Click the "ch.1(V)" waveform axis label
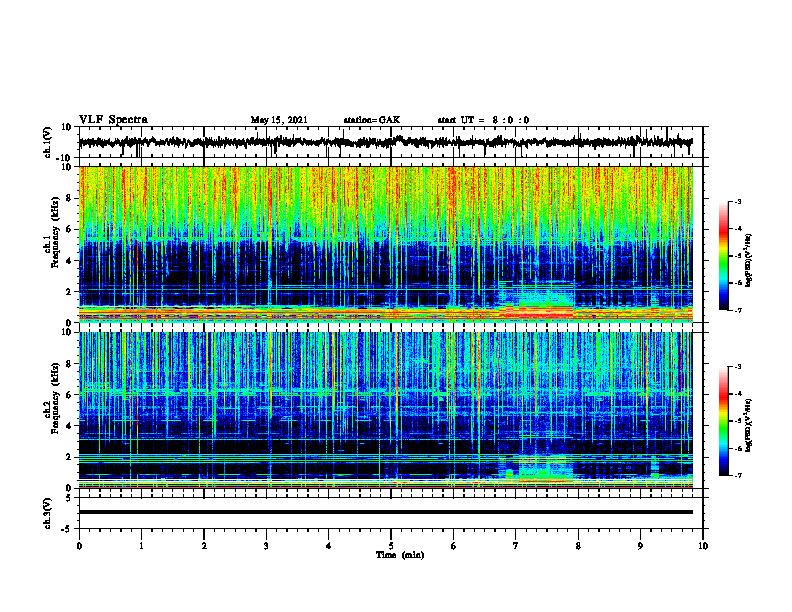Screen dimensions: 792x612 coord(48,142)
